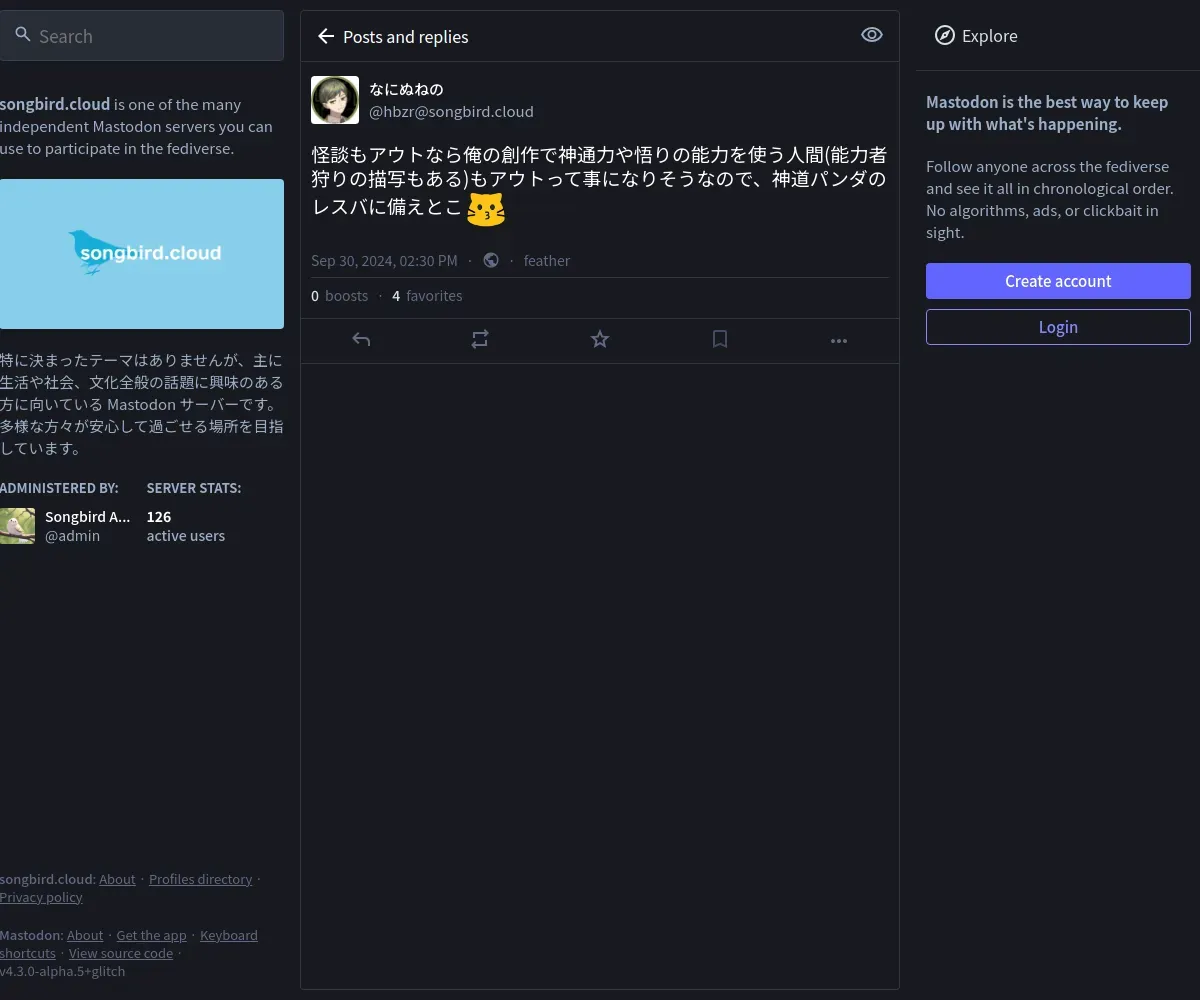Image resolution: width=1200 pixels, height=1000 pixels.
Task: Open the なにぬねの profile avatar
Action: coord(335,100)
